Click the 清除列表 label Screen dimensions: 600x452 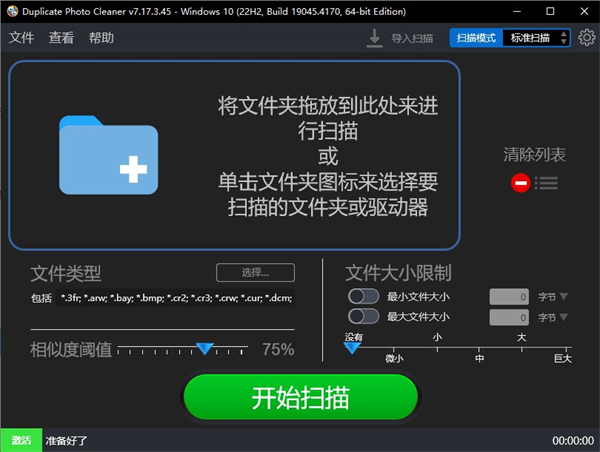point(535,155)
